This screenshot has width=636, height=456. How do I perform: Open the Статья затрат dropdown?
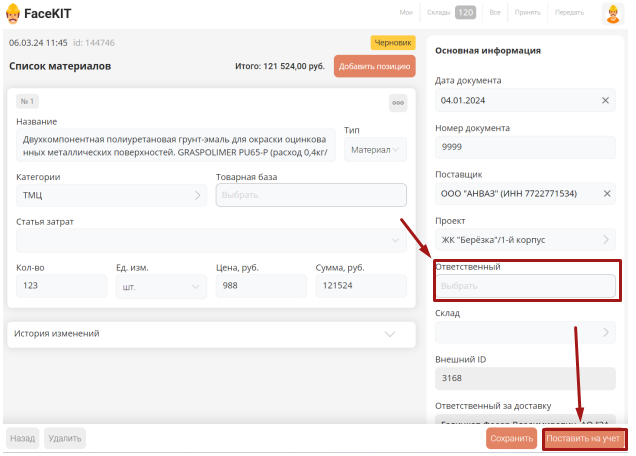[x=393, y=241]
